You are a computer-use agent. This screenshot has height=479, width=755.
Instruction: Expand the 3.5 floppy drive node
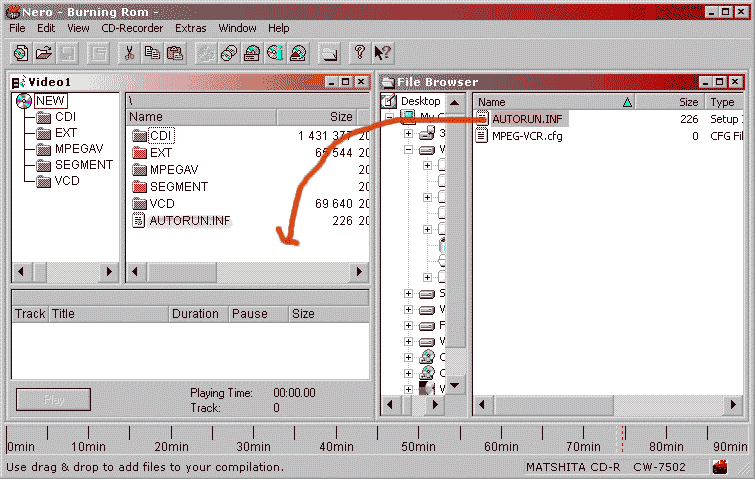tap(408, 133)
